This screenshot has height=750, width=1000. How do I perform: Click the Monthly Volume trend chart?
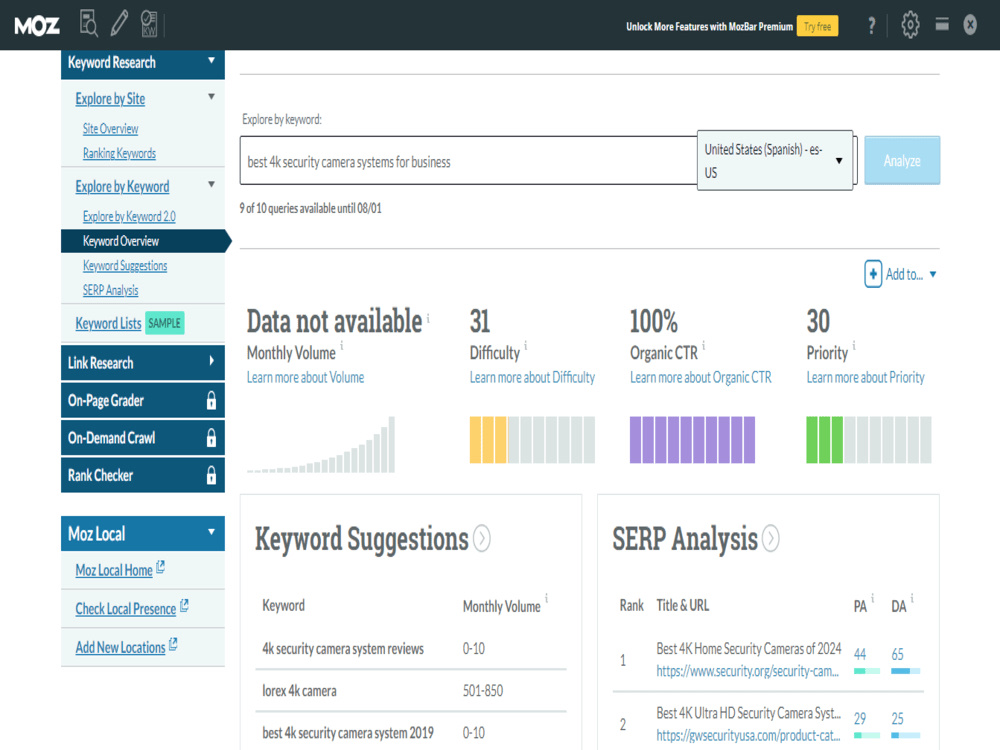click(x=321, y=445)
